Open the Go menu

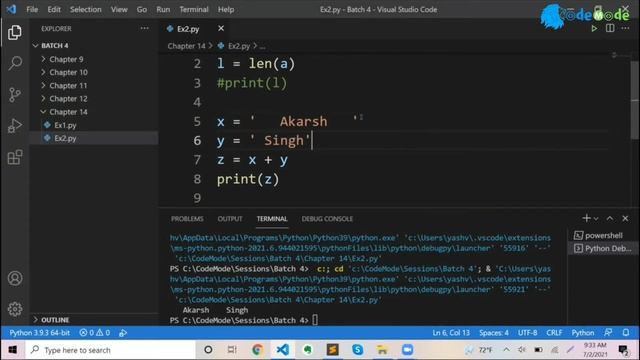click(x=142, y=9)
